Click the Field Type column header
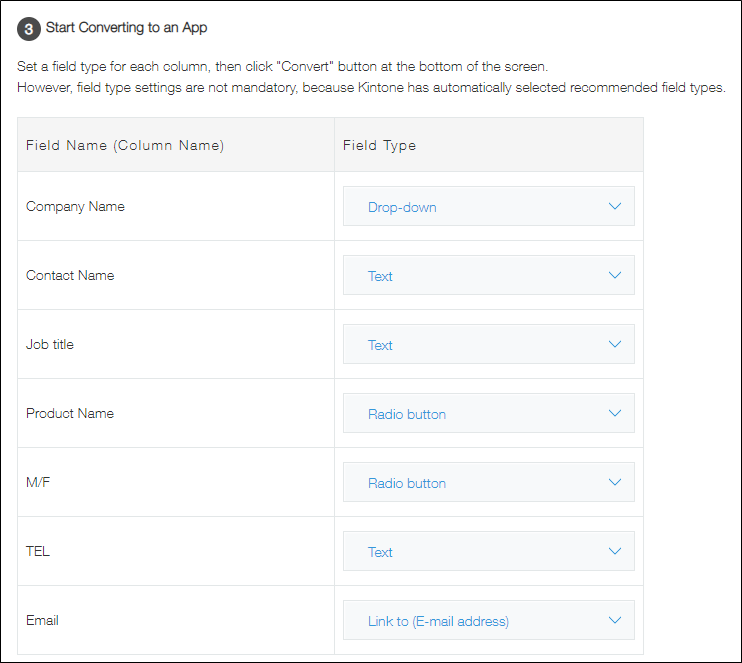742x663 pixels. pos(379,145)
